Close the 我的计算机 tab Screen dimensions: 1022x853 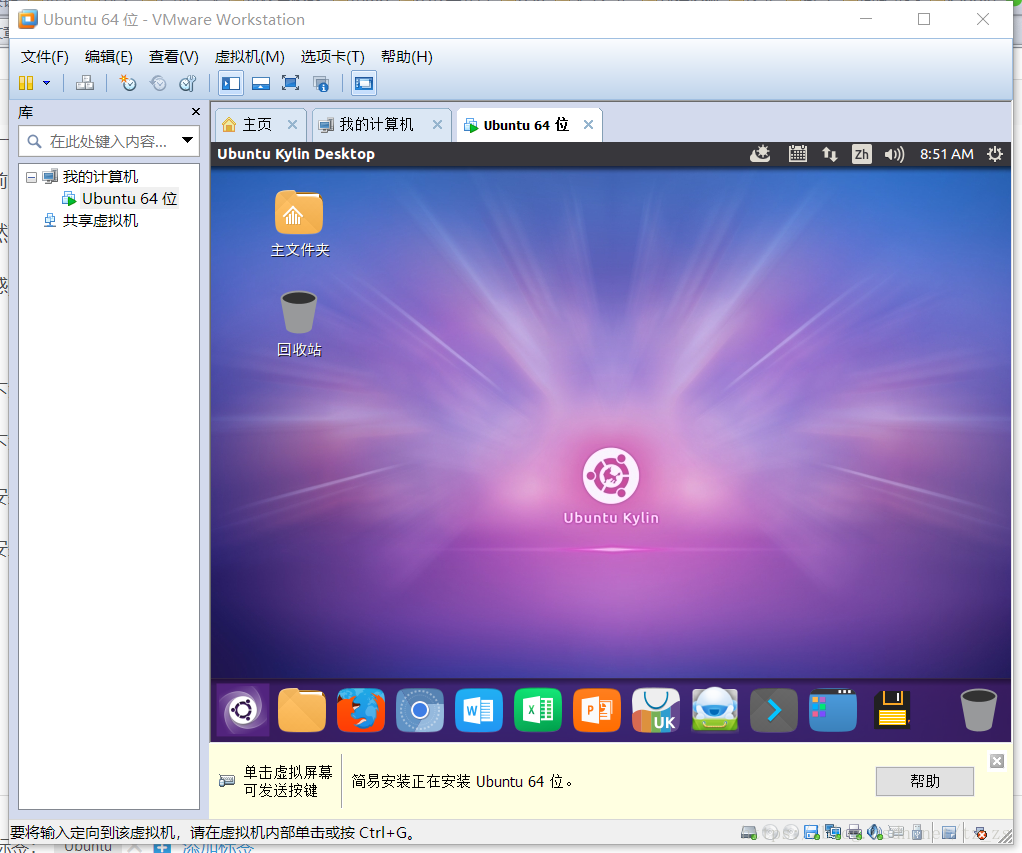coord(437,124)
